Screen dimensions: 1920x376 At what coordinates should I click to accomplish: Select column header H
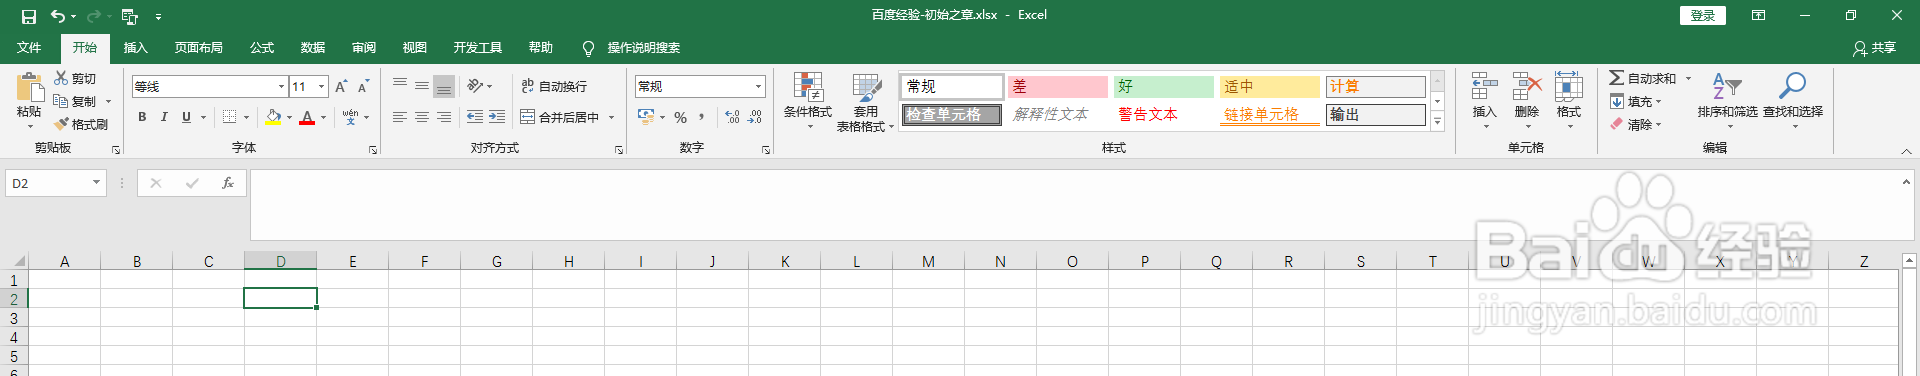coord(568,262)
